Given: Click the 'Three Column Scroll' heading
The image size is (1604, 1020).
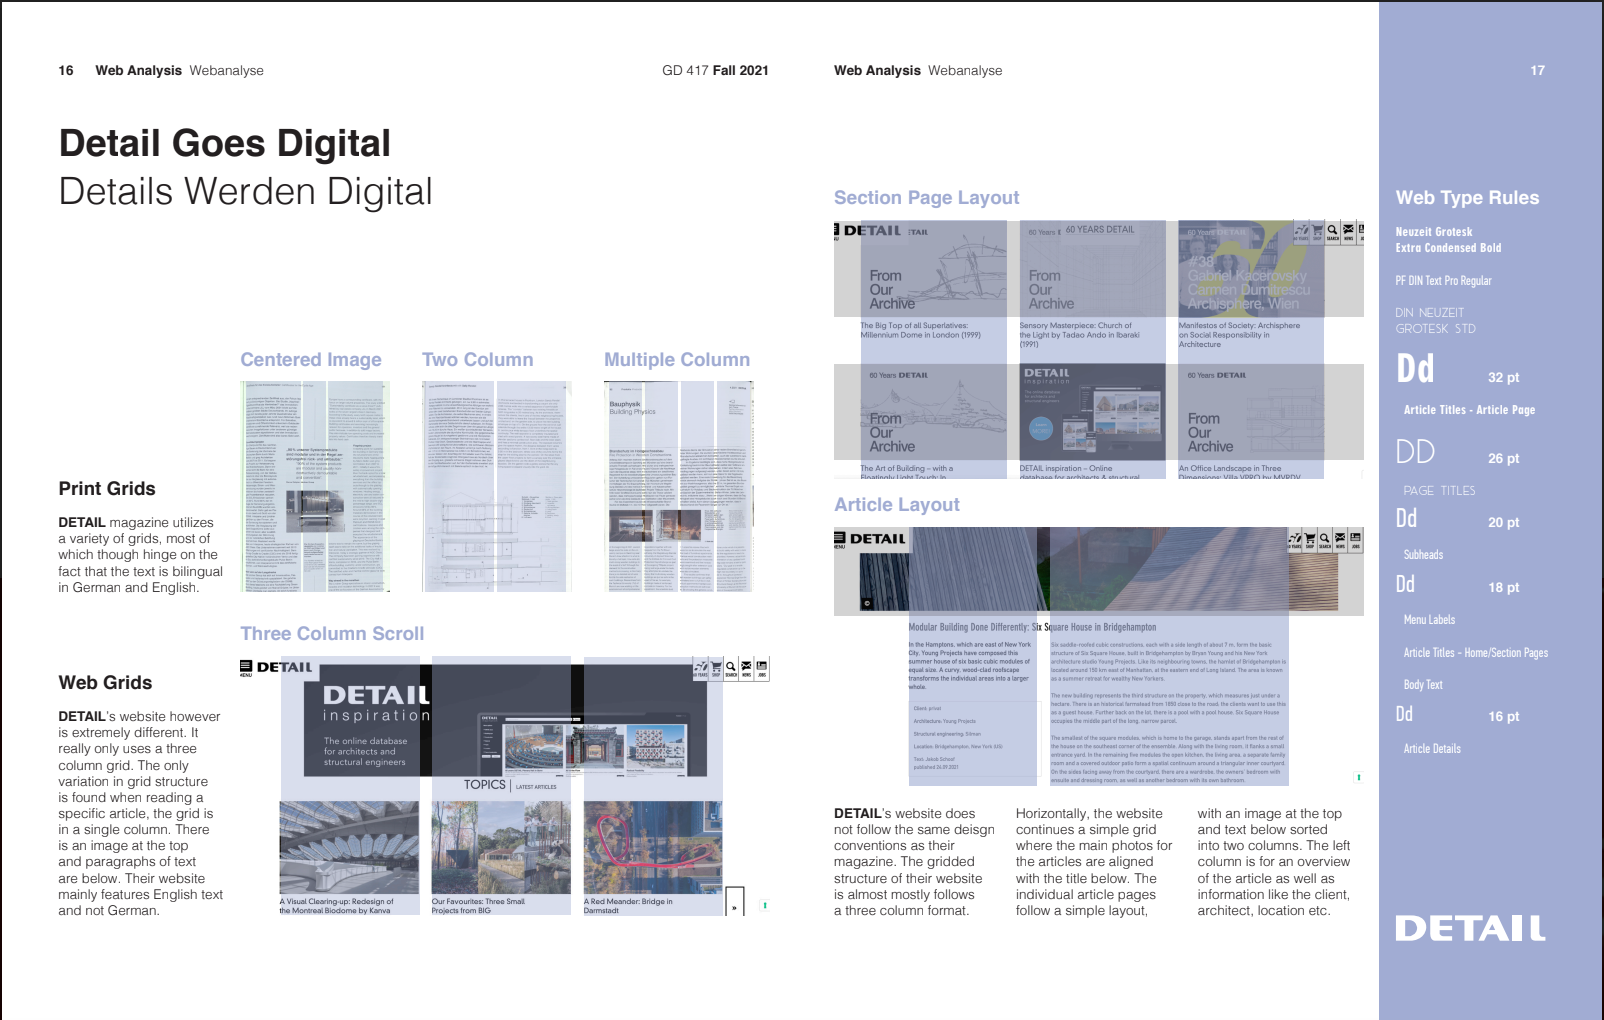Looking at the screenshot, I should 332,634.
